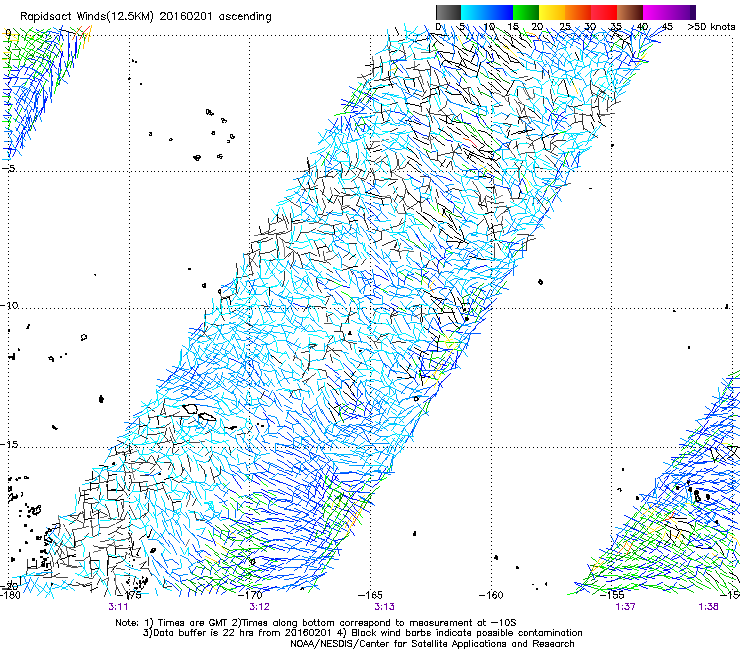Select the '40' legend scale label
The width and height of the screenshot is (740, 650).
point(642,27)
